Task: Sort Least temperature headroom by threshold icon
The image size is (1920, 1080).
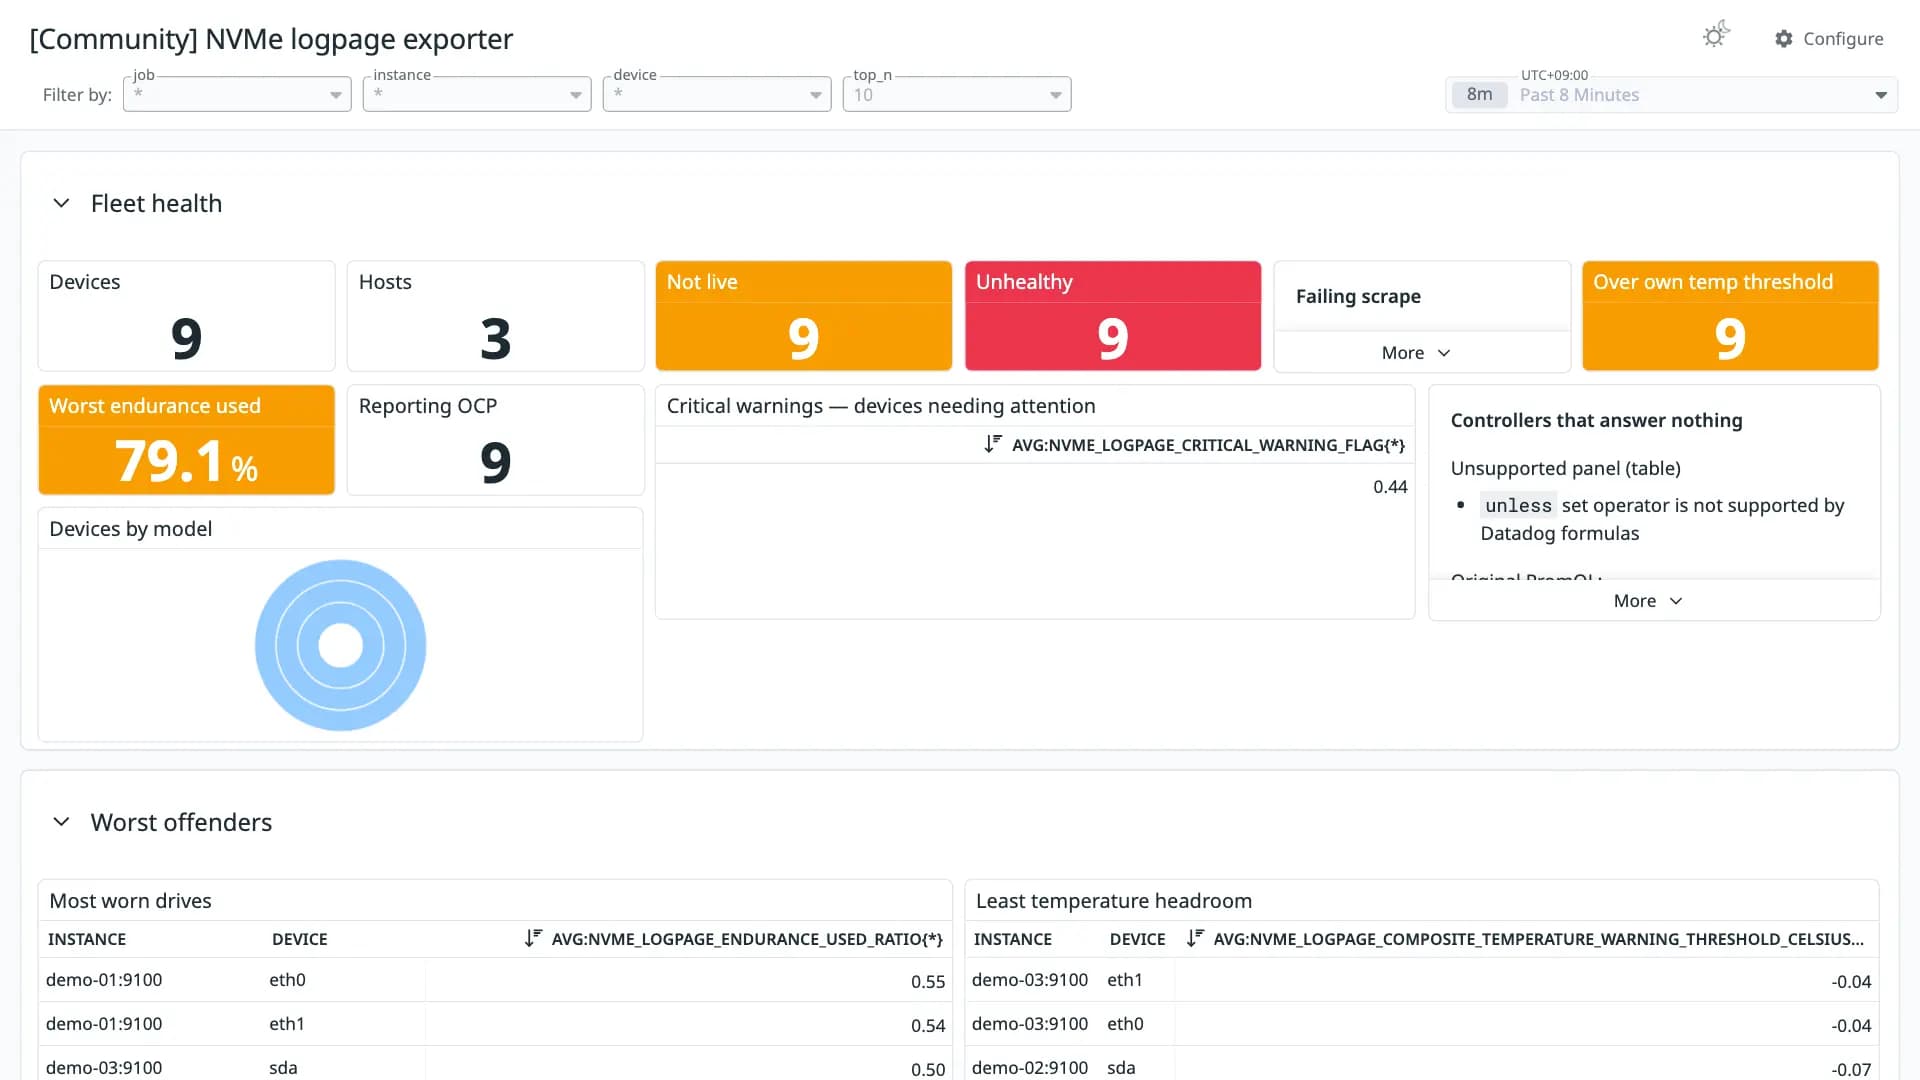Action: (1195, 938)
